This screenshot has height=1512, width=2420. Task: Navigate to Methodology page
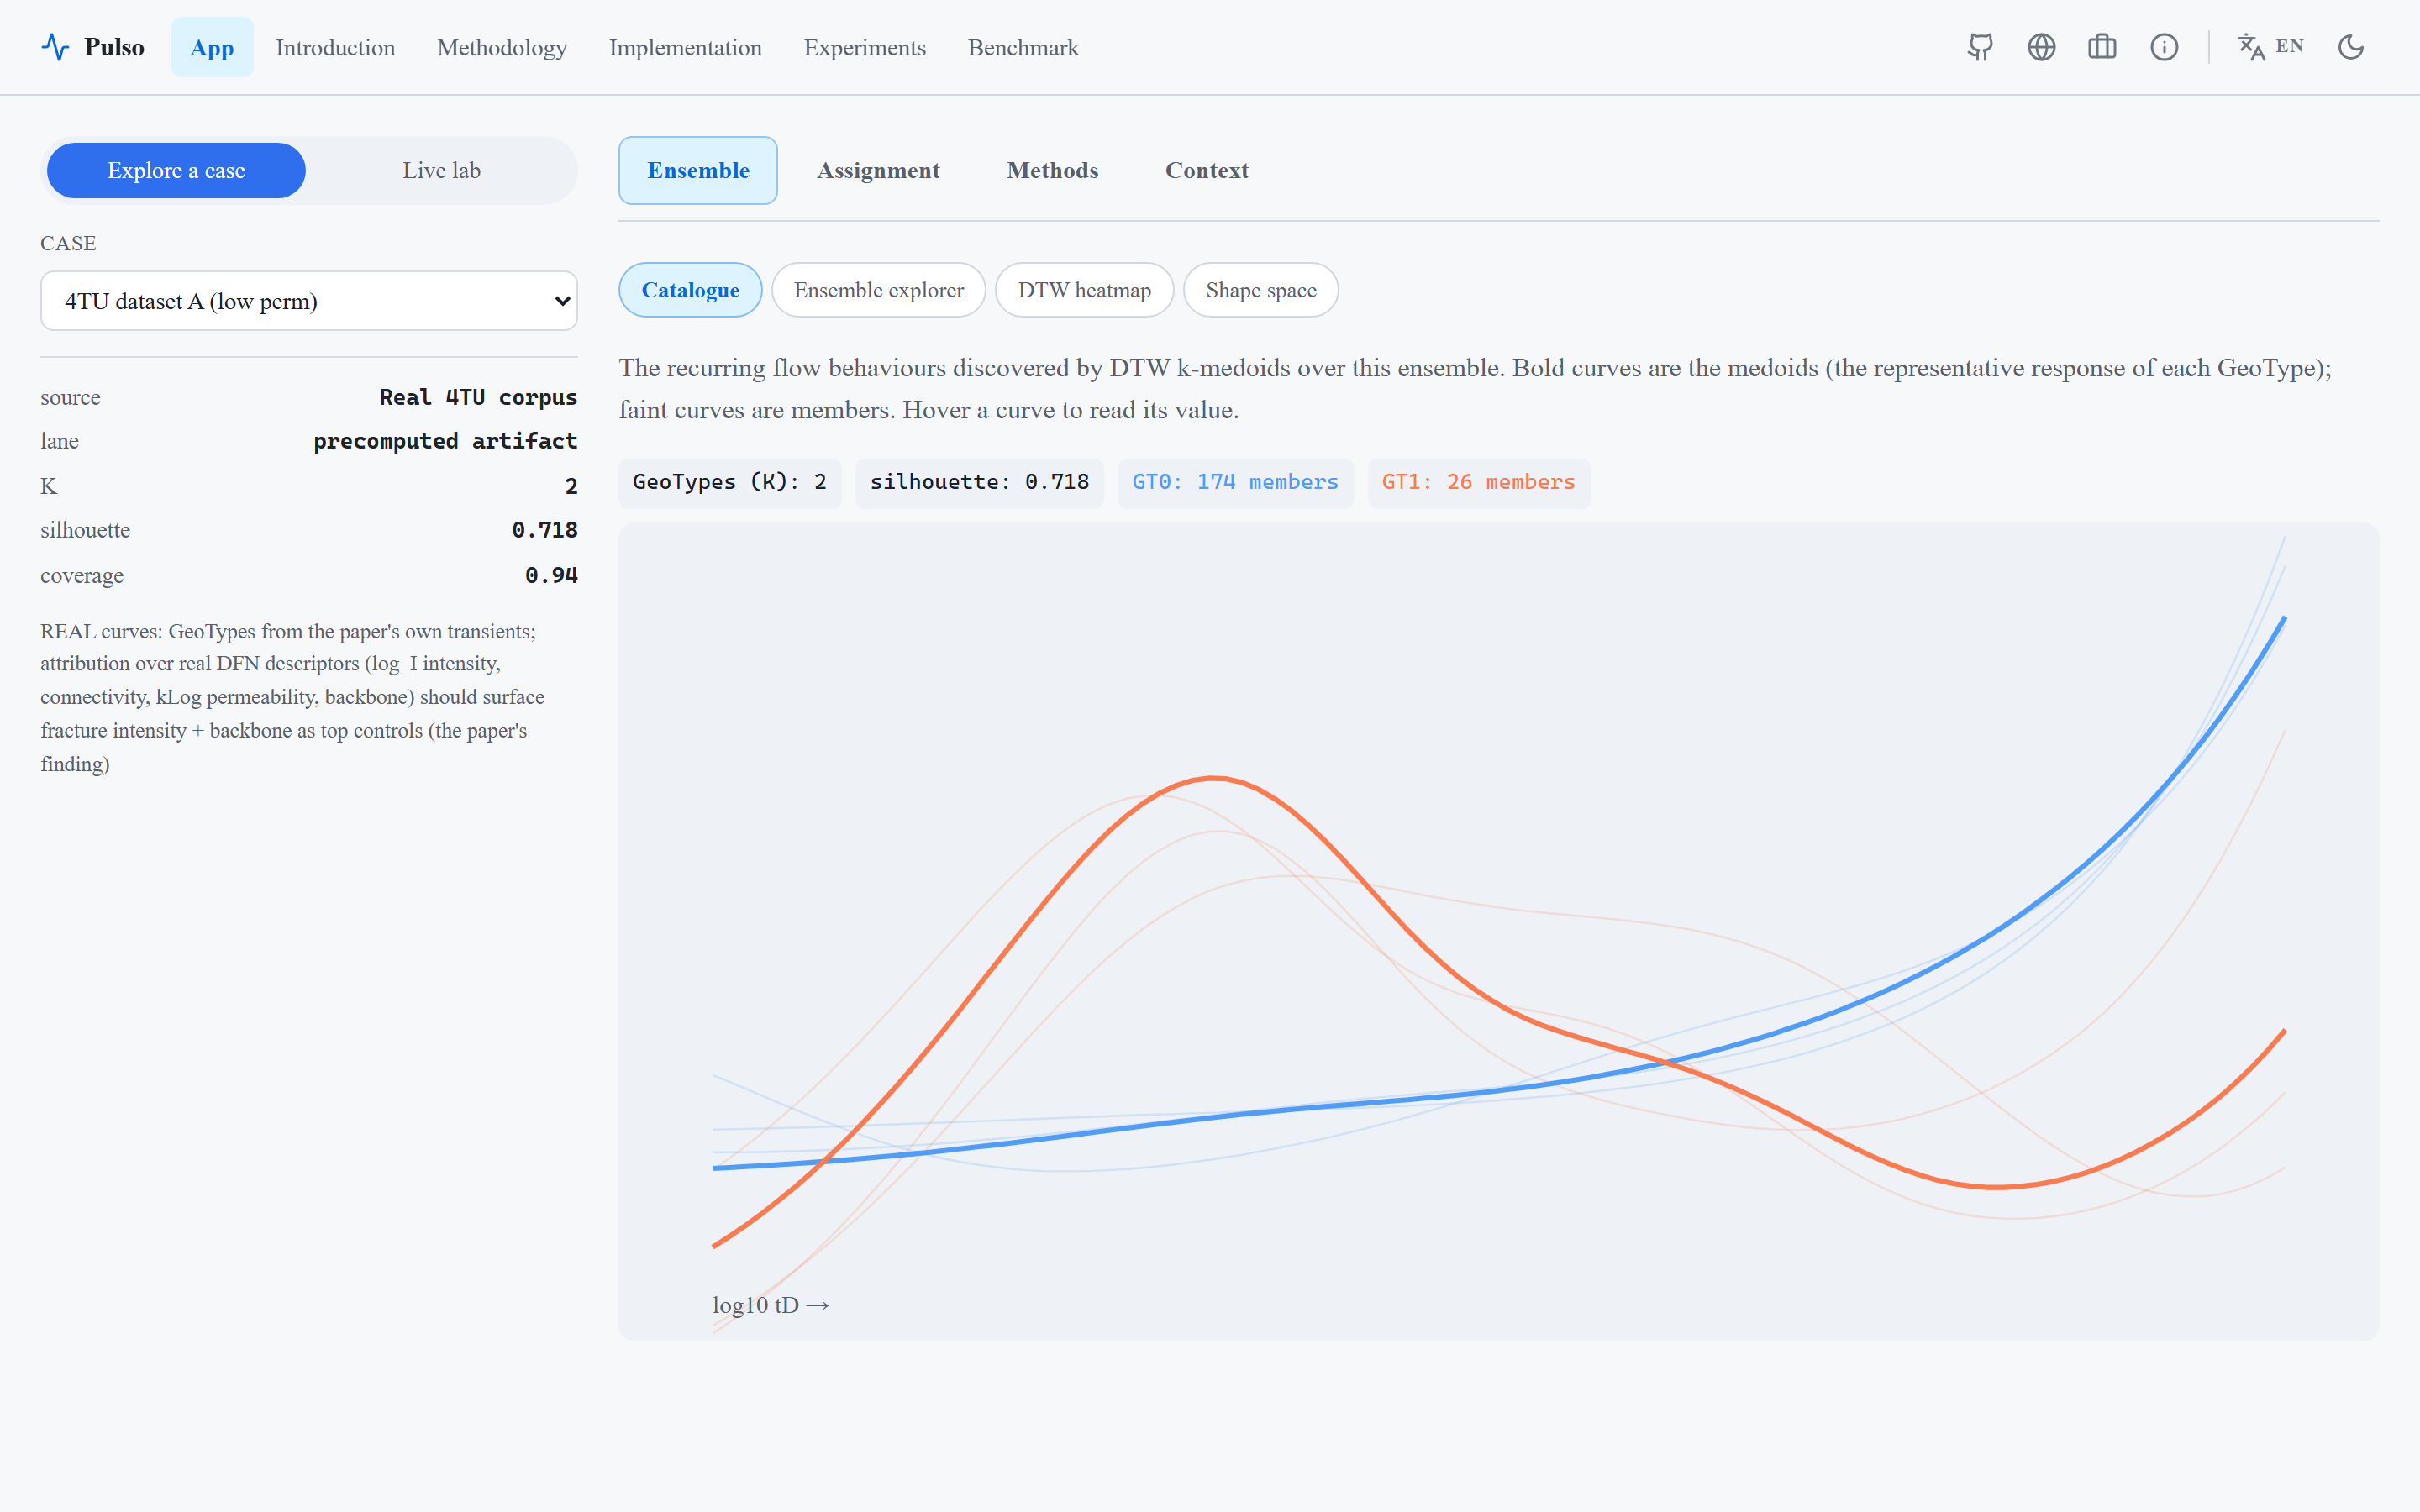[502, 47]
